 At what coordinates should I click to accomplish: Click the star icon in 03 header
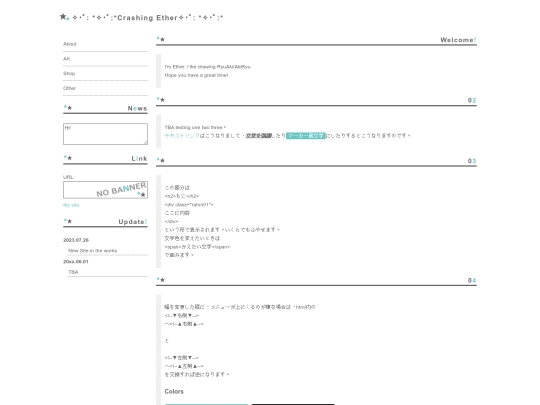tap(161, 160)
